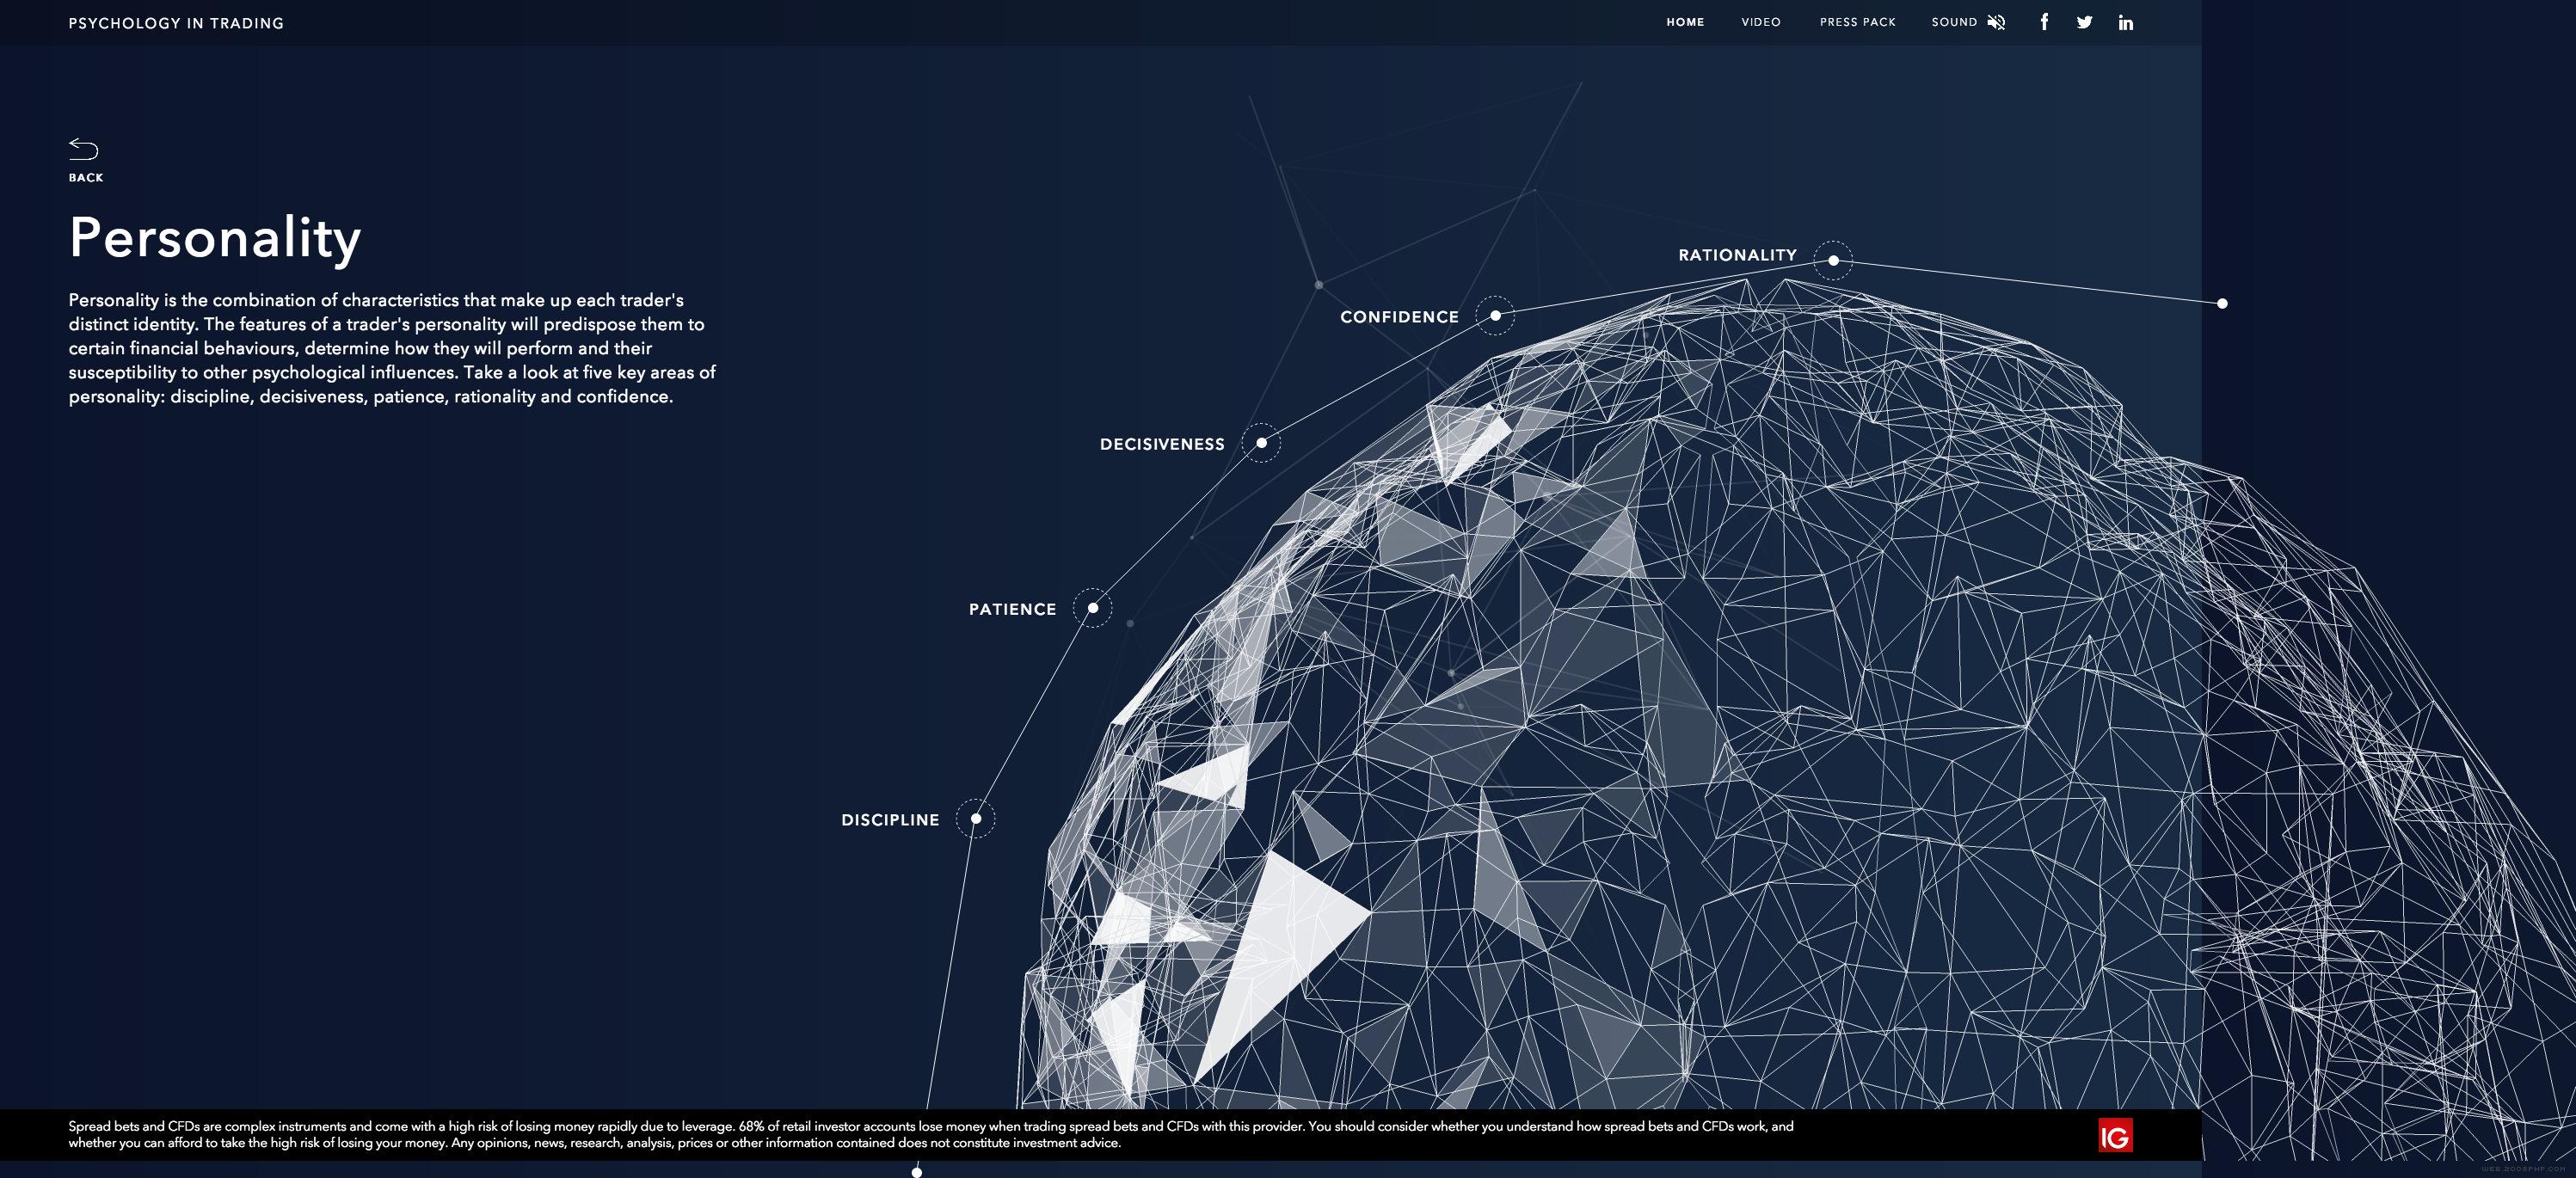Click the Psychology in Trading title
Screen dimensions: 2576x1178
point(176,23)
